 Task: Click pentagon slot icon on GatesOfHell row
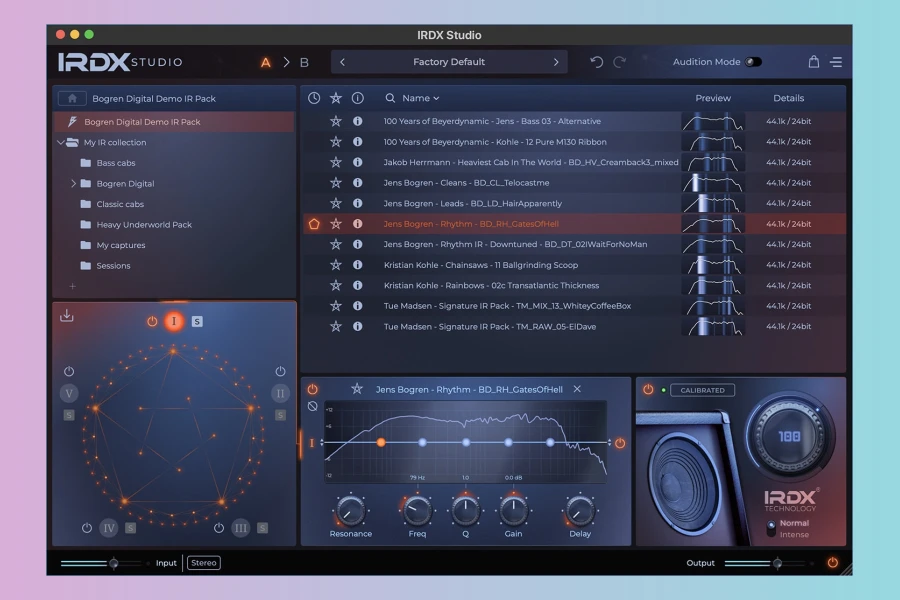[x=314, y=224]
